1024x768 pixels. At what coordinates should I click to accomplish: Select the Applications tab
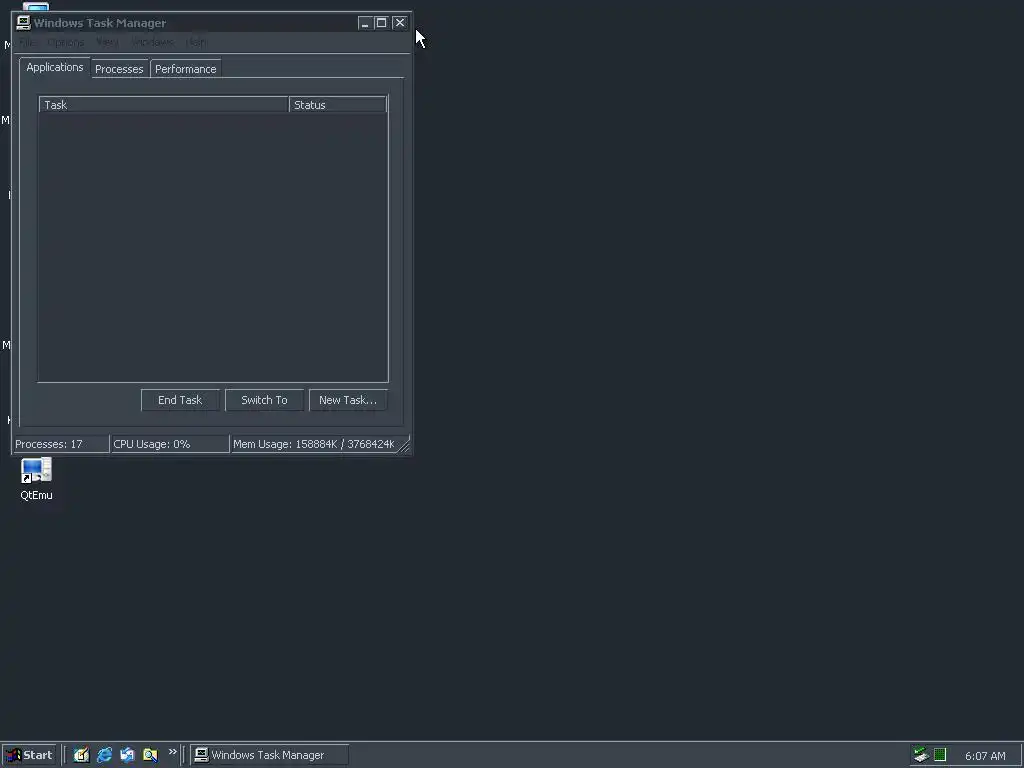55,67
